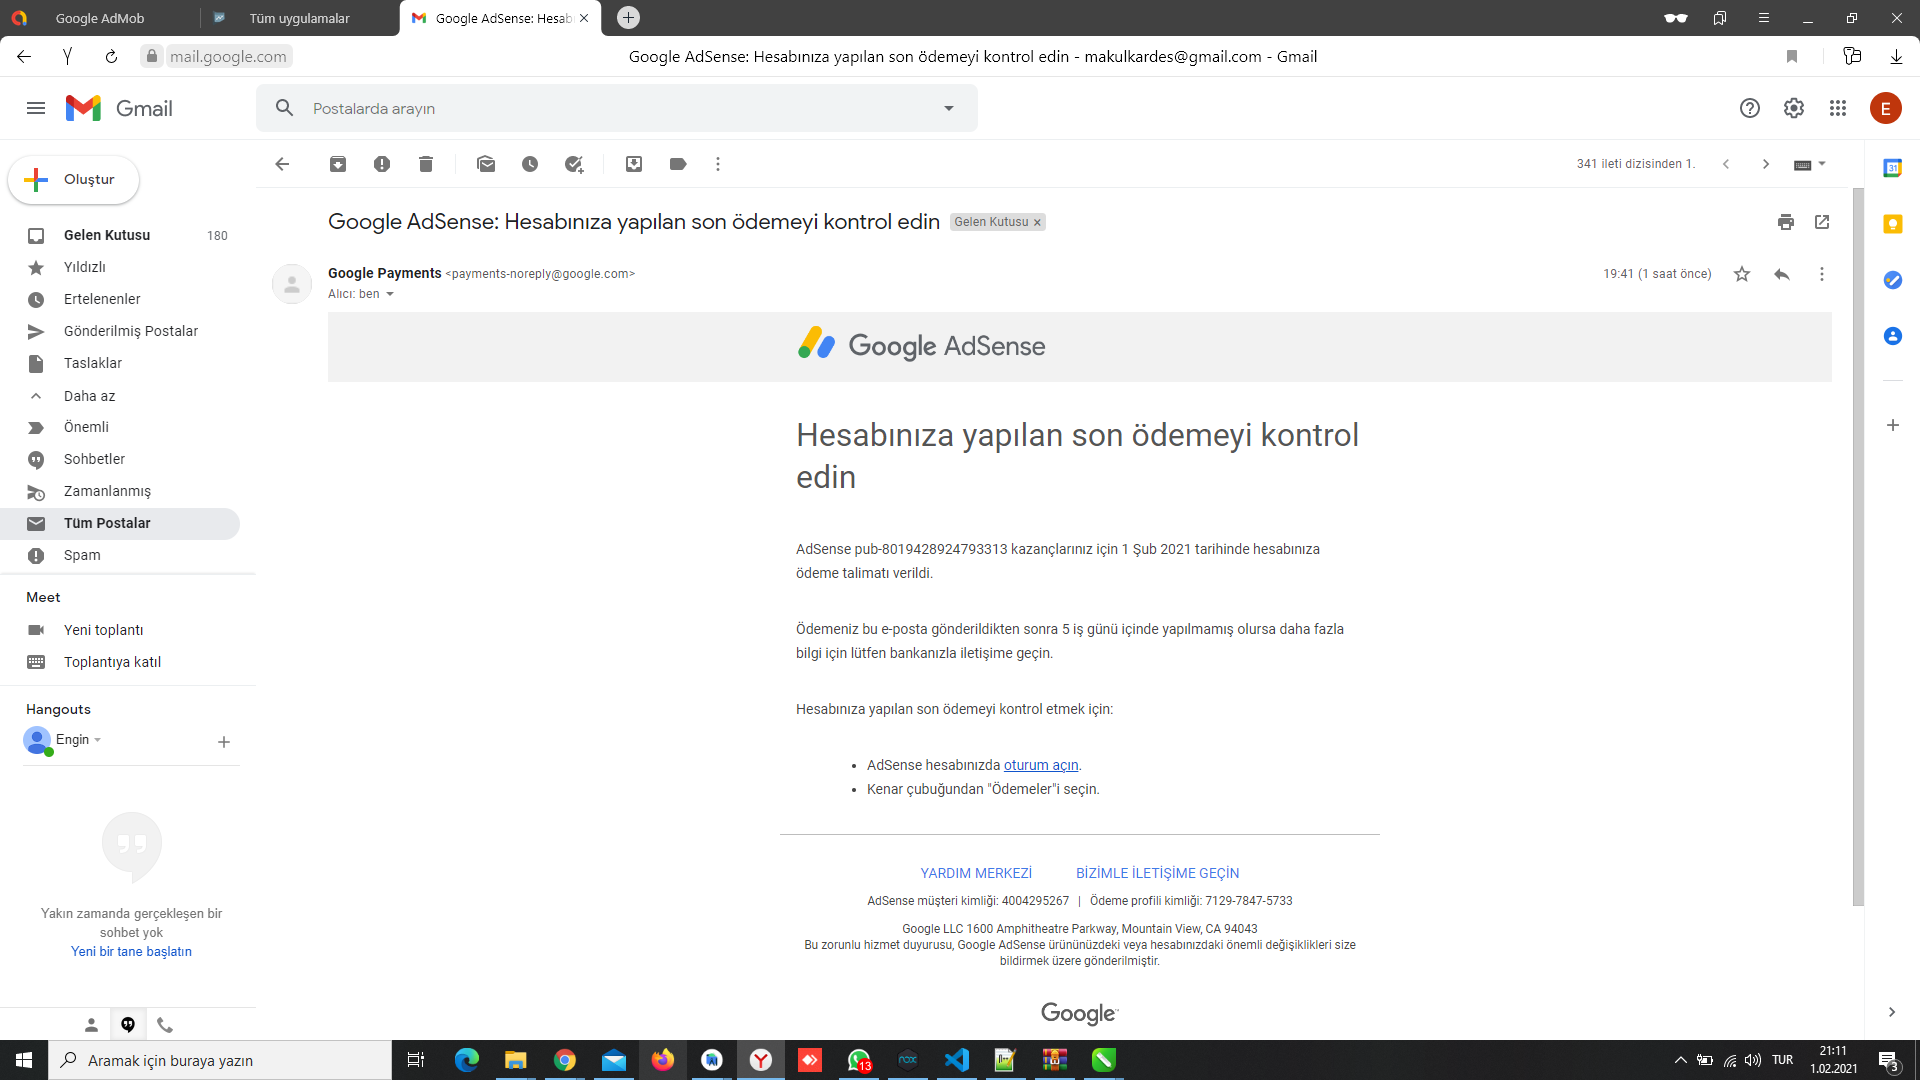Image resolution: width=1920 pixels, height=1080 pixels.
Task: Open Hangouts phone calls tab
Action: click(x=165, y=1025)
